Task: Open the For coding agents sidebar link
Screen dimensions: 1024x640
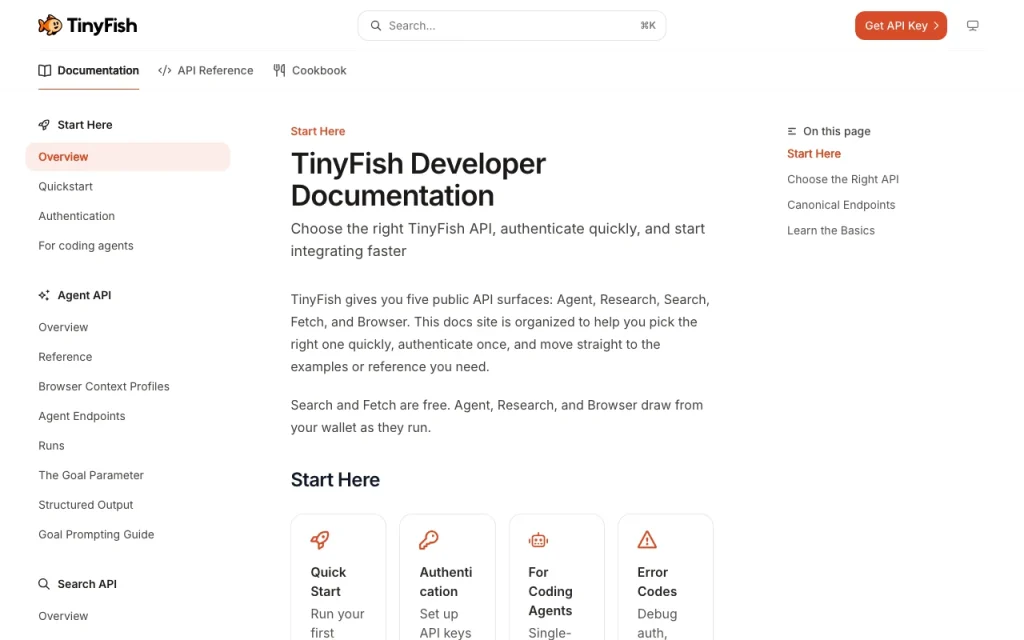Action: click(86, 246)
